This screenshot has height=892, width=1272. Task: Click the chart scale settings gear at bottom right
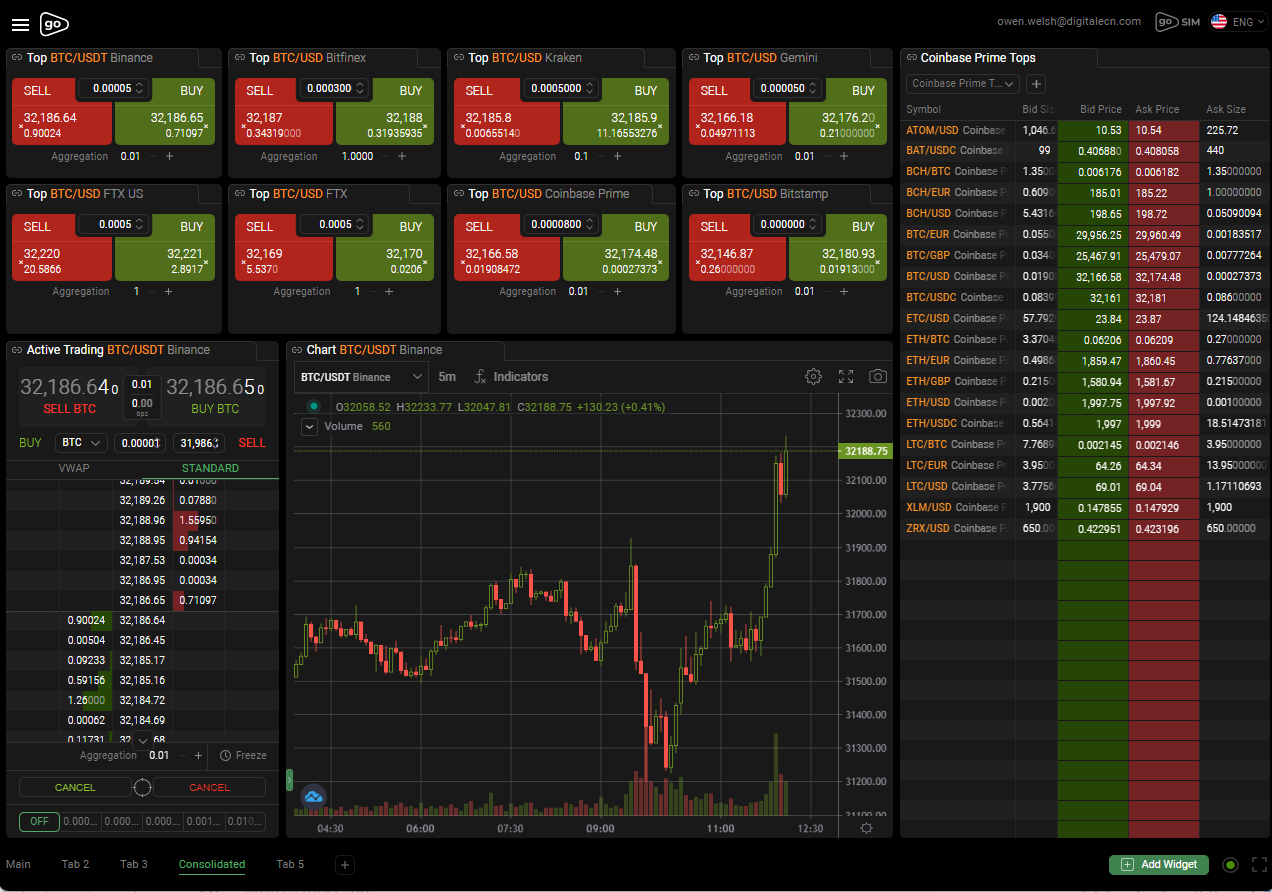866,828
